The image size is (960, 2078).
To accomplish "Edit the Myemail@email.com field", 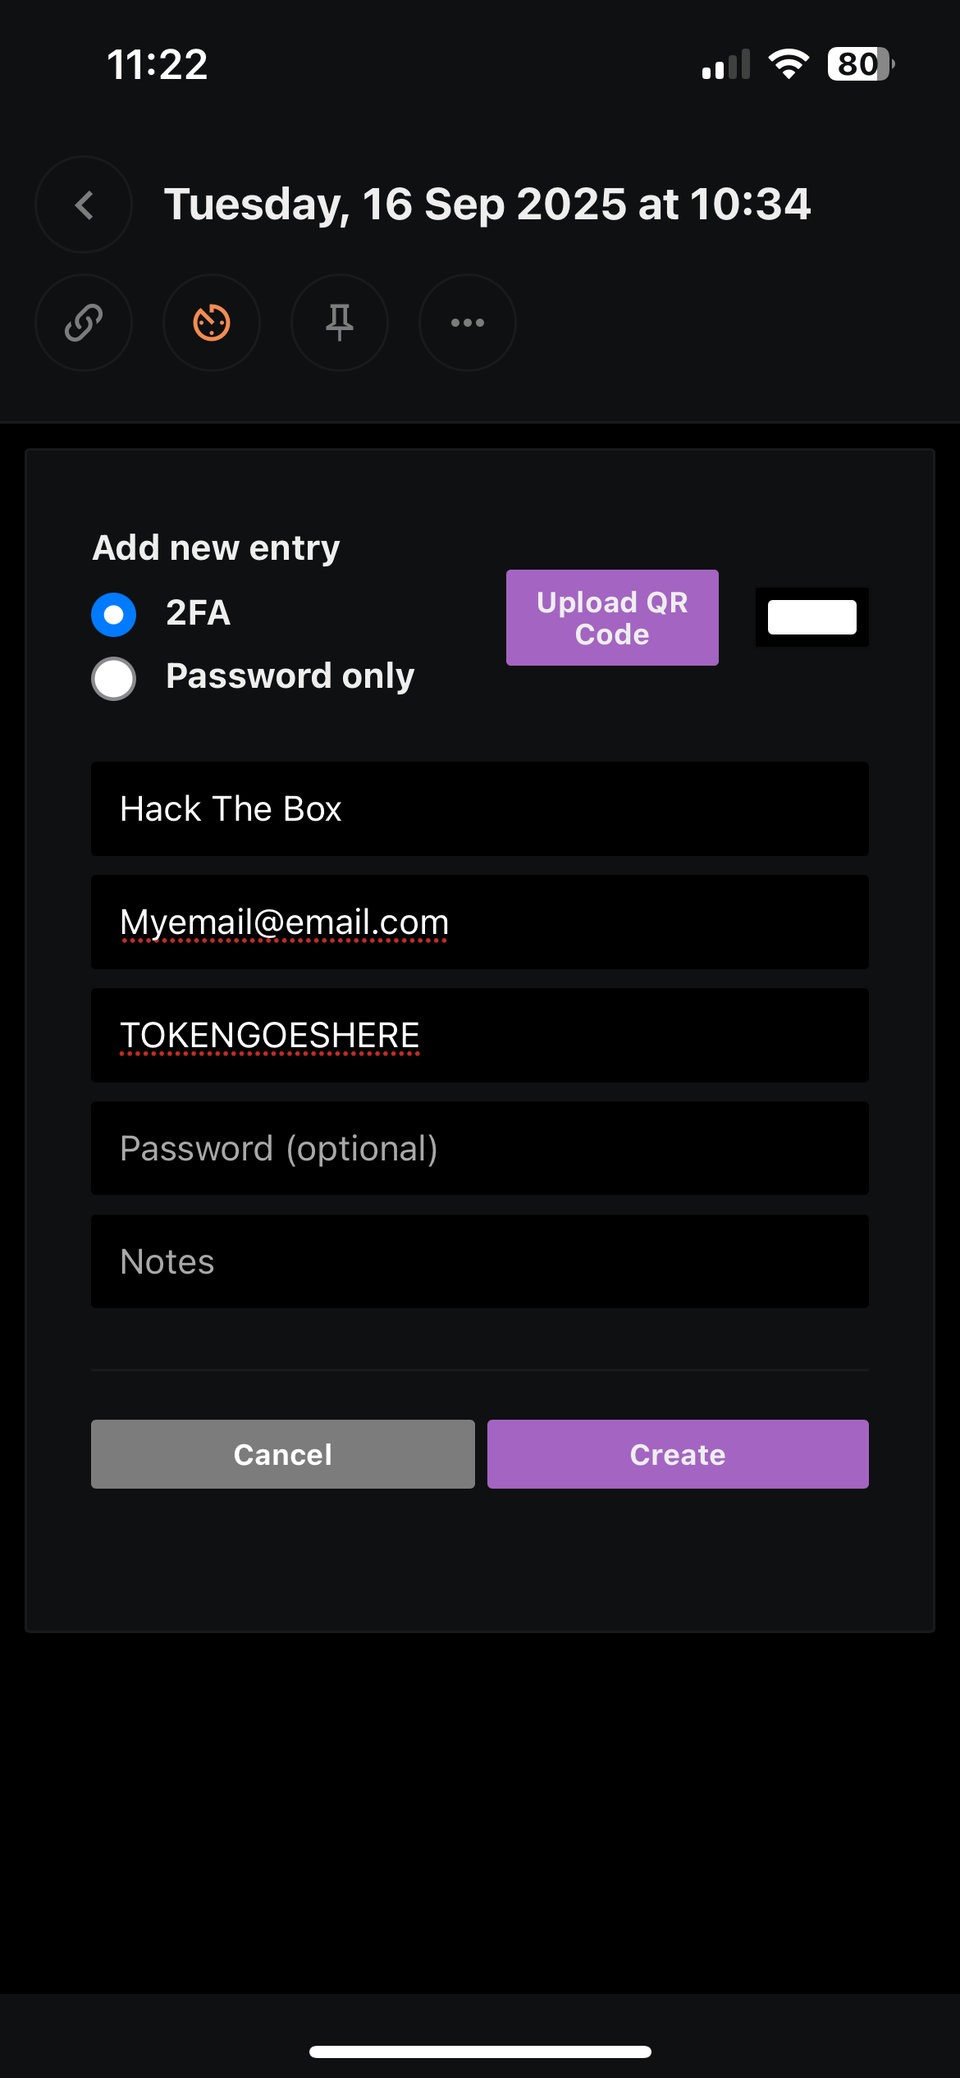I will click(x=480, y=922).
